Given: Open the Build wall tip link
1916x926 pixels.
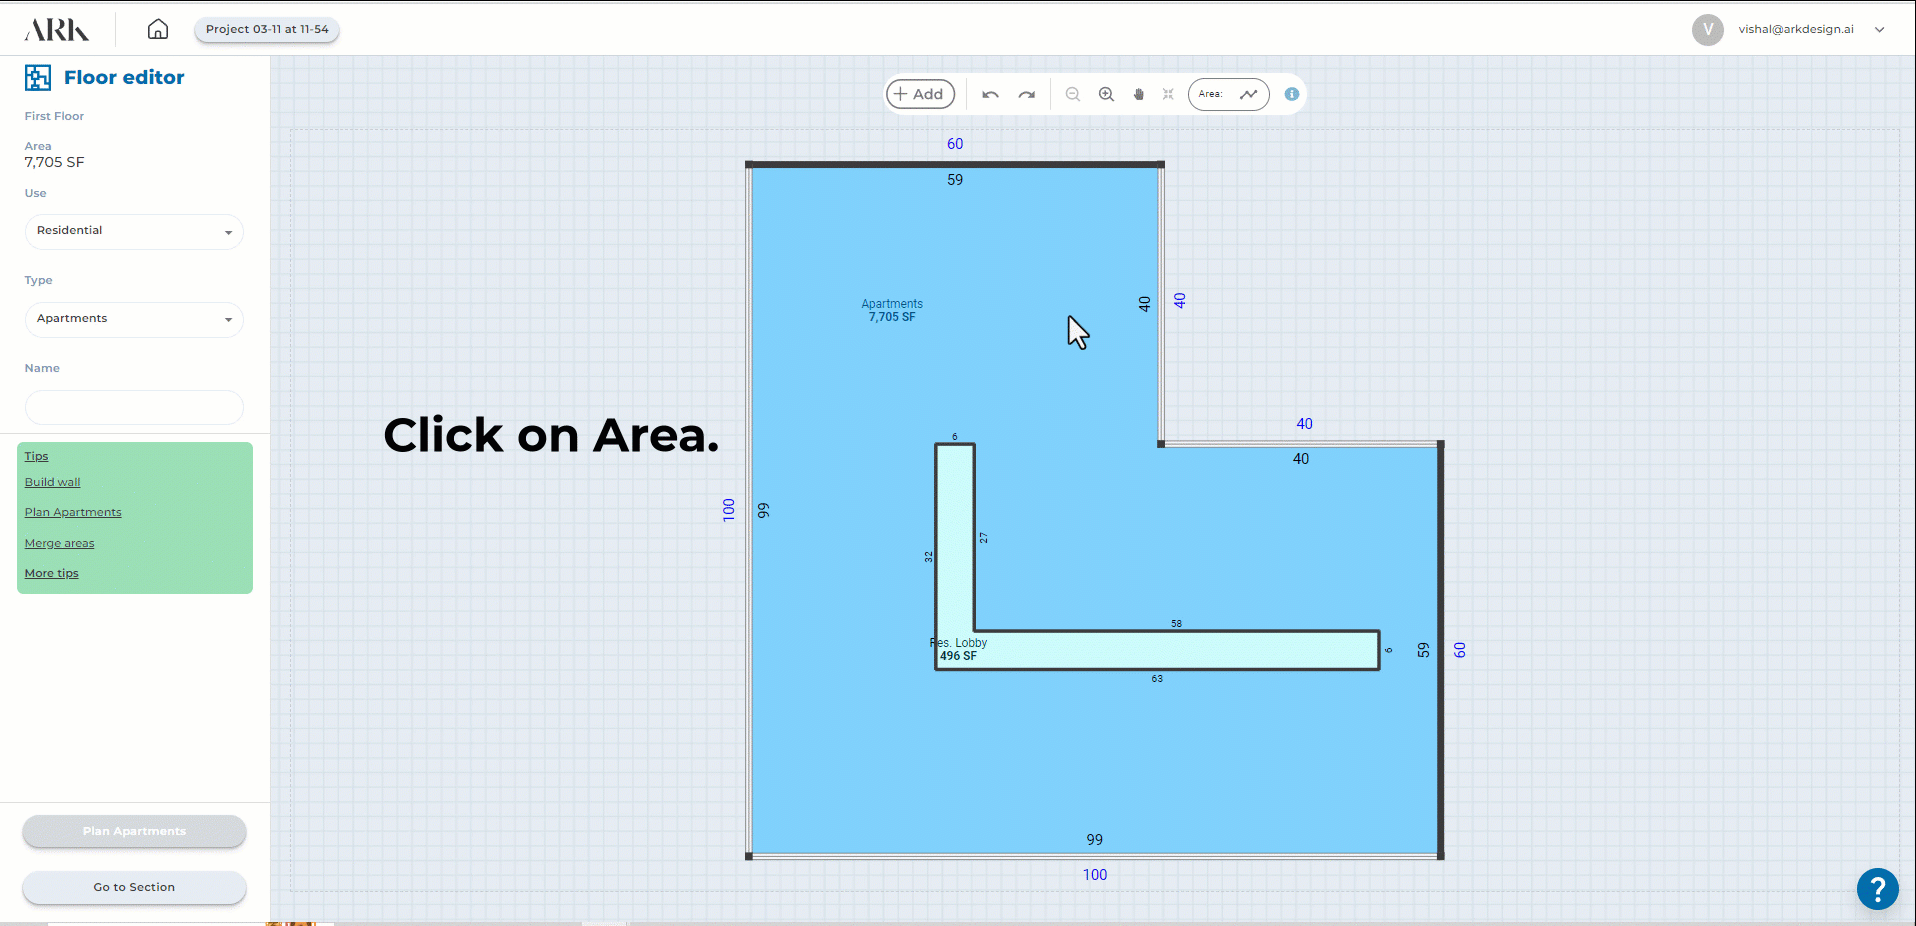Looking at the screenshot, I should pyautogui.click(x=52, y=482).
